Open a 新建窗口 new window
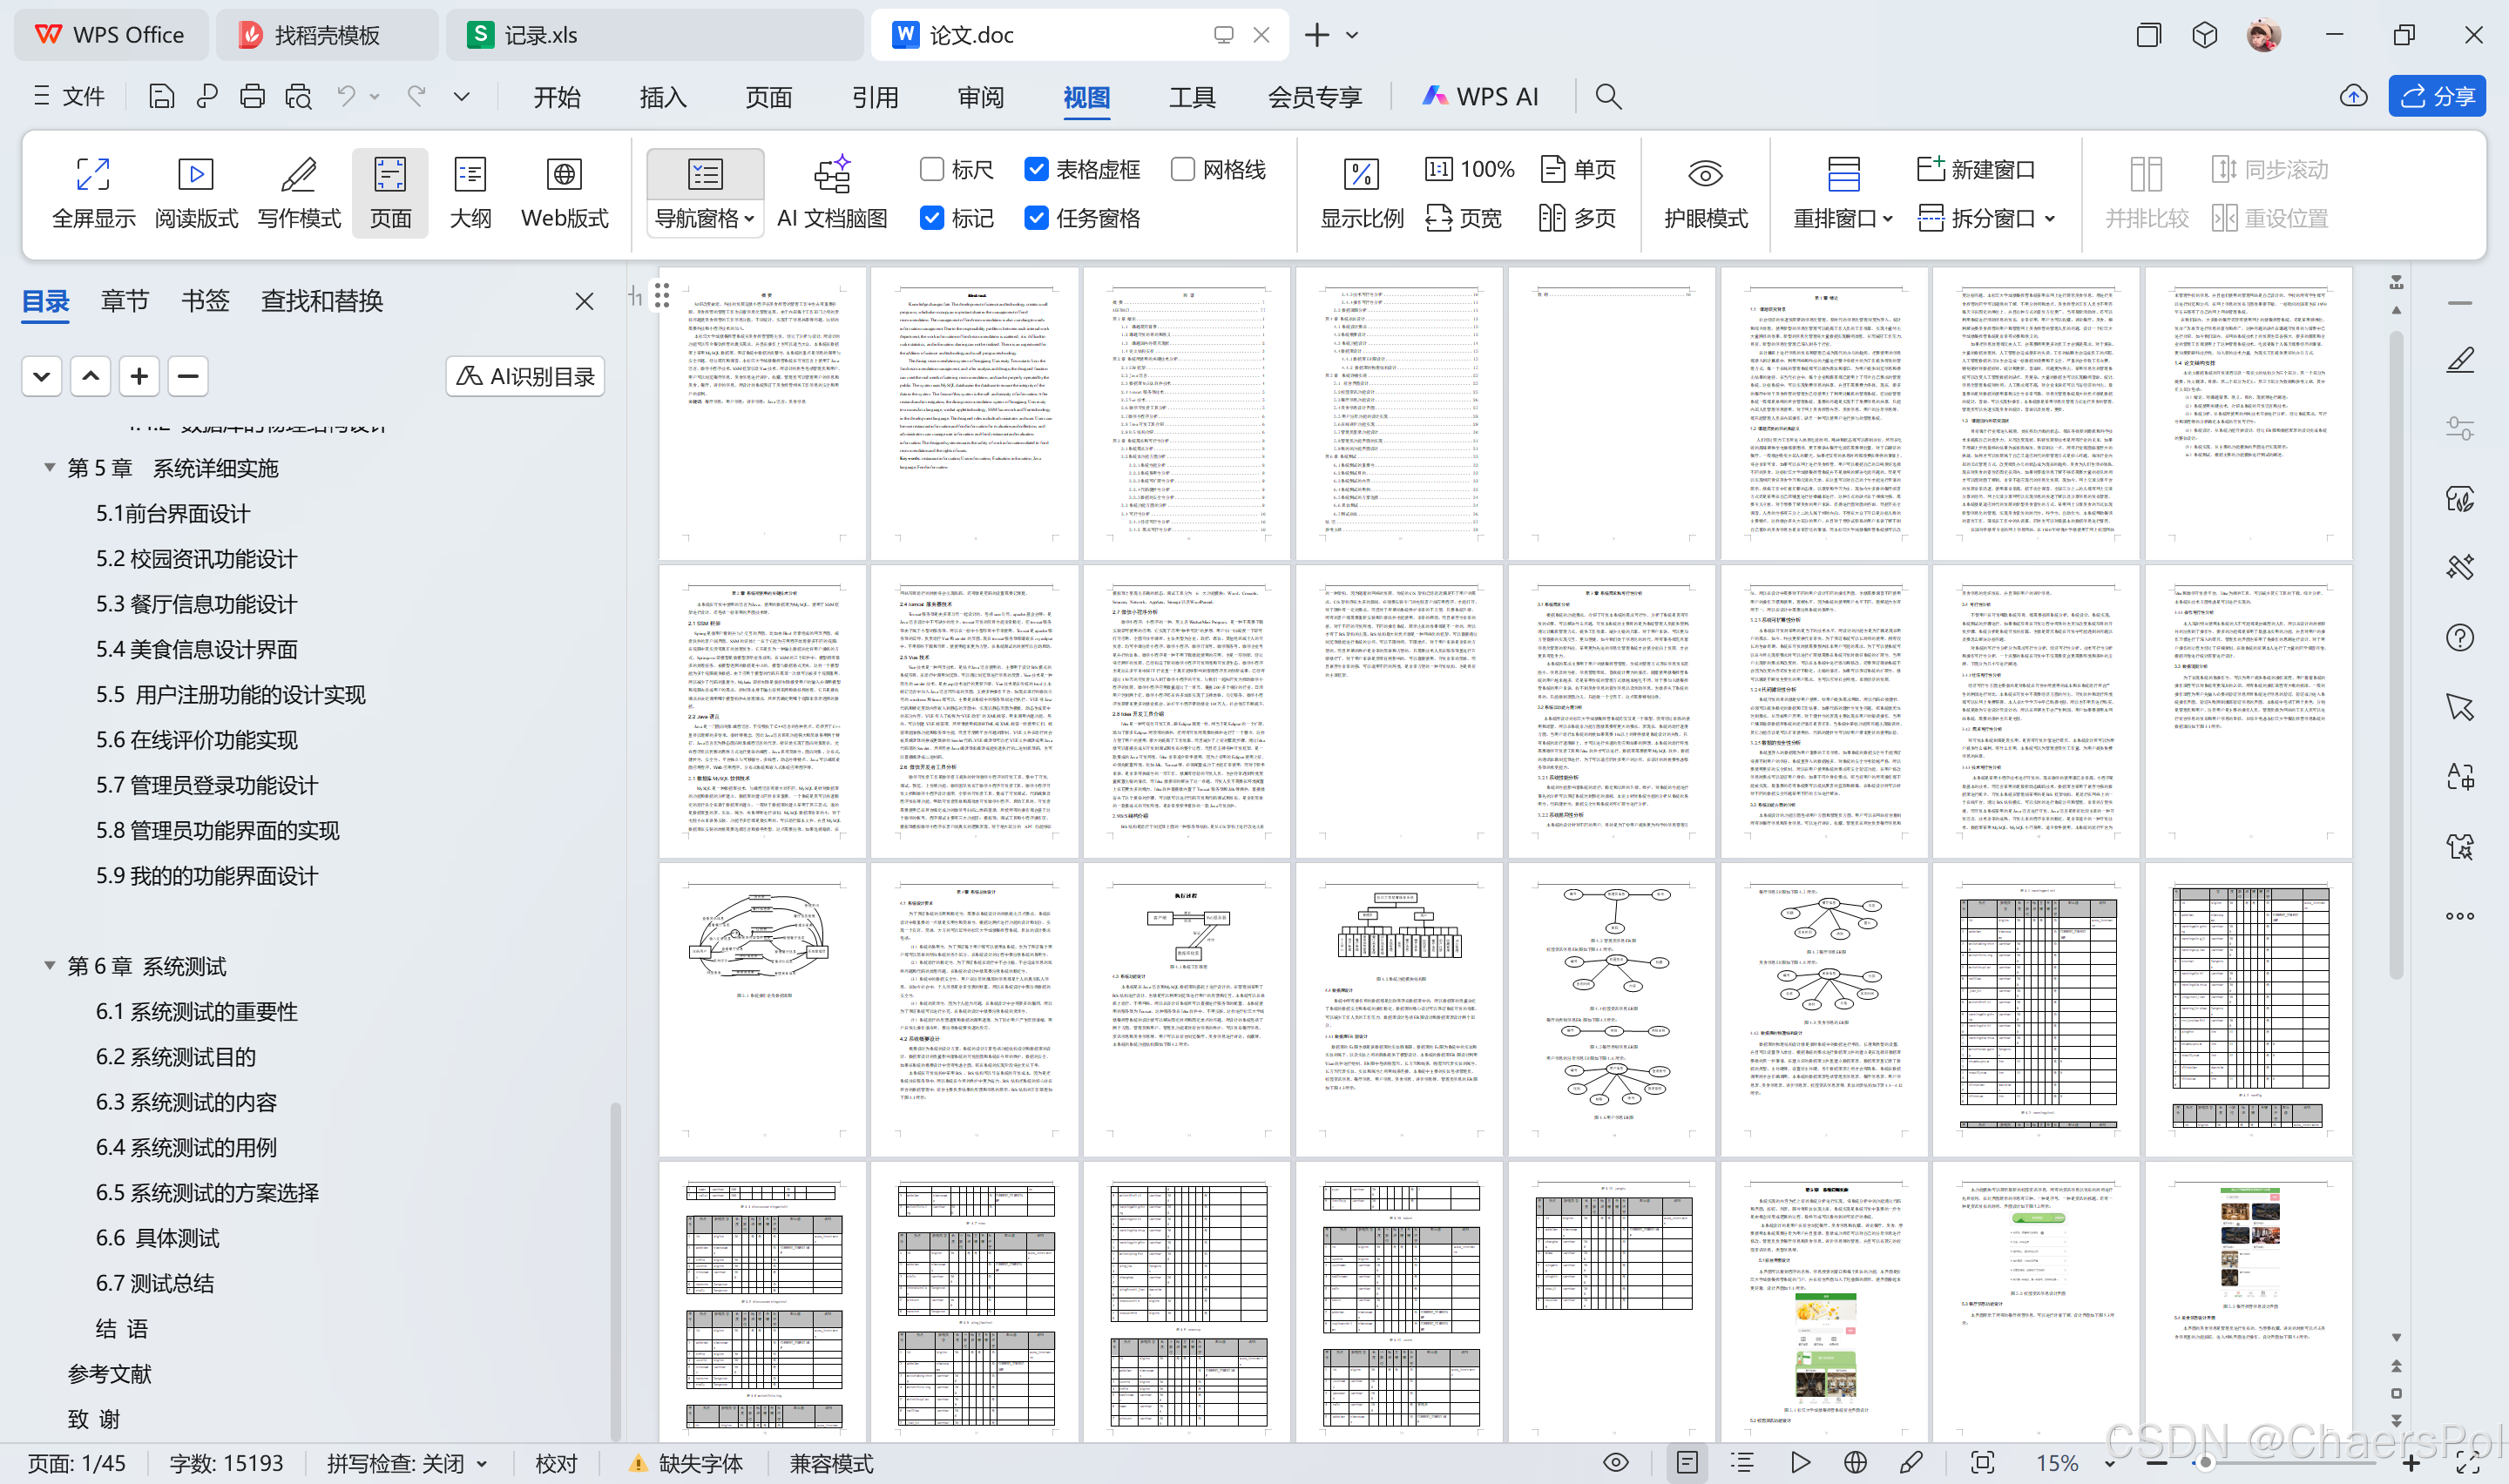The width and height of the screenshot is (2509, 1484). (x=1976, y=169)
